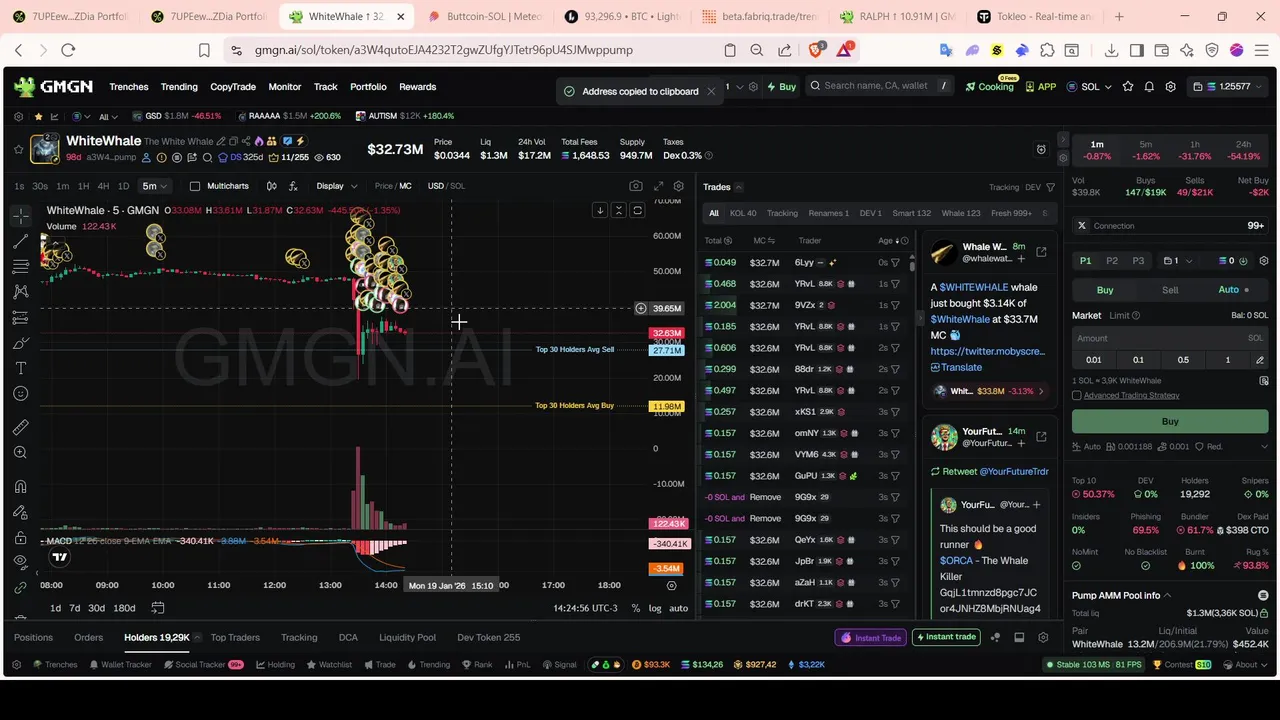The width and height of the screenshot is (1280, 720).
Task: Switch to Top Traders tab
Action: (x=235, y=637)
